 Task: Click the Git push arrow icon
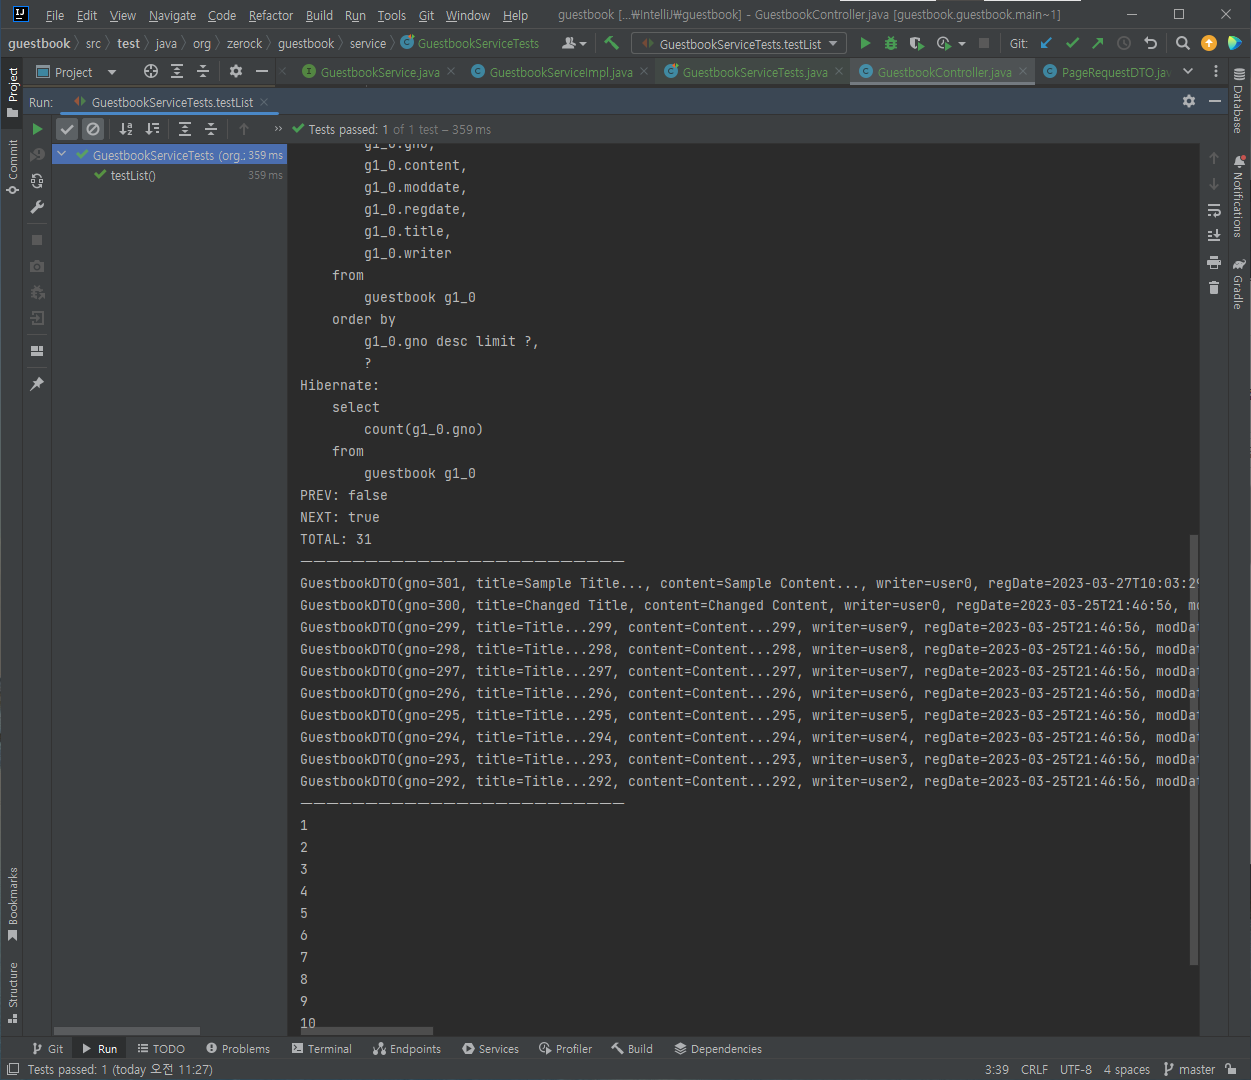pos(1098,43)
